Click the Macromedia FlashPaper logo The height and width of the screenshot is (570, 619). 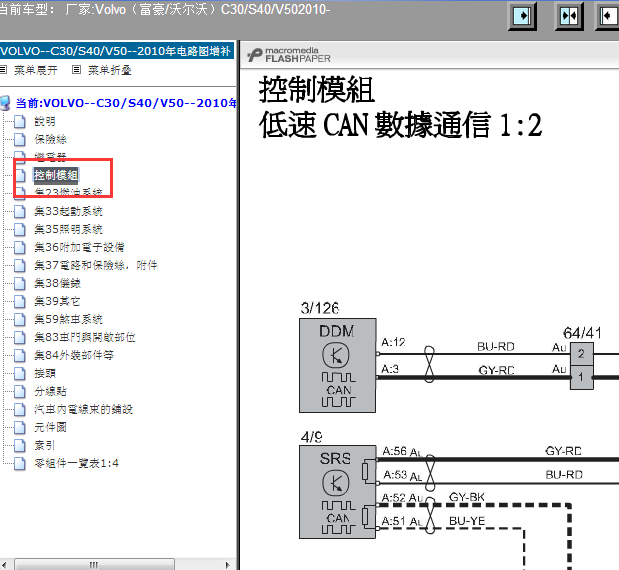[x=289, y=55]
